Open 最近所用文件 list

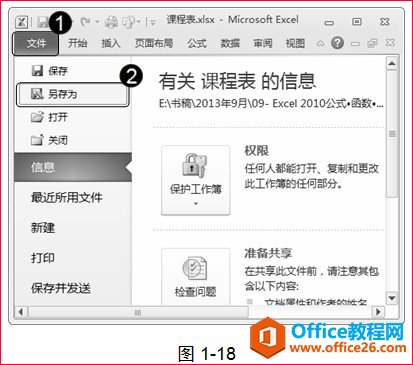[x=66, y=198]
